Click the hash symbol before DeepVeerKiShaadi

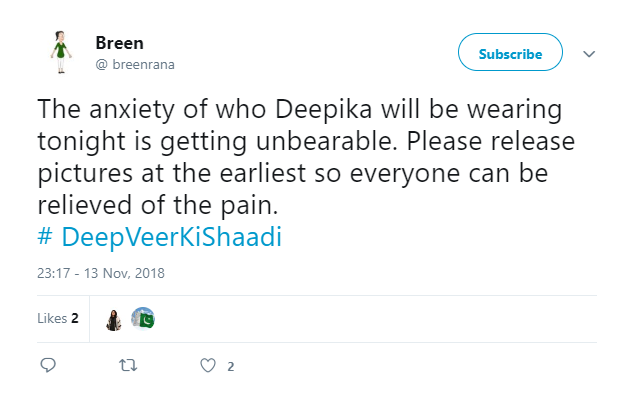pos(44,237)
